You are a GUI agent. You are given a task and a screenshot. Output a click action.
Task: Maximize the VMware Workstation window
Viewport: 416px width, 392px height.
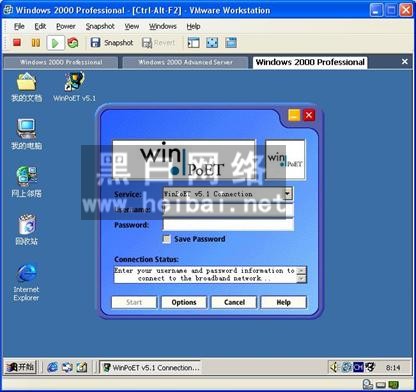tap(391, 10)
